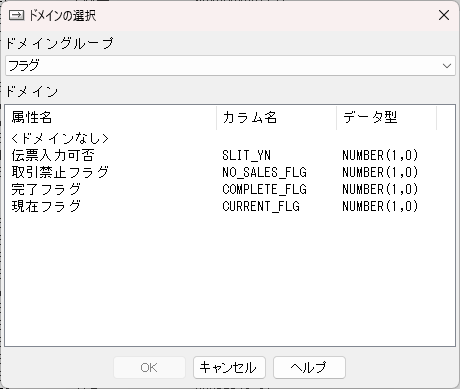Click the data type of NO_SALES_FLG row
Image resolution: width=460 pixels, height=389 pixels.
[380, 172]
